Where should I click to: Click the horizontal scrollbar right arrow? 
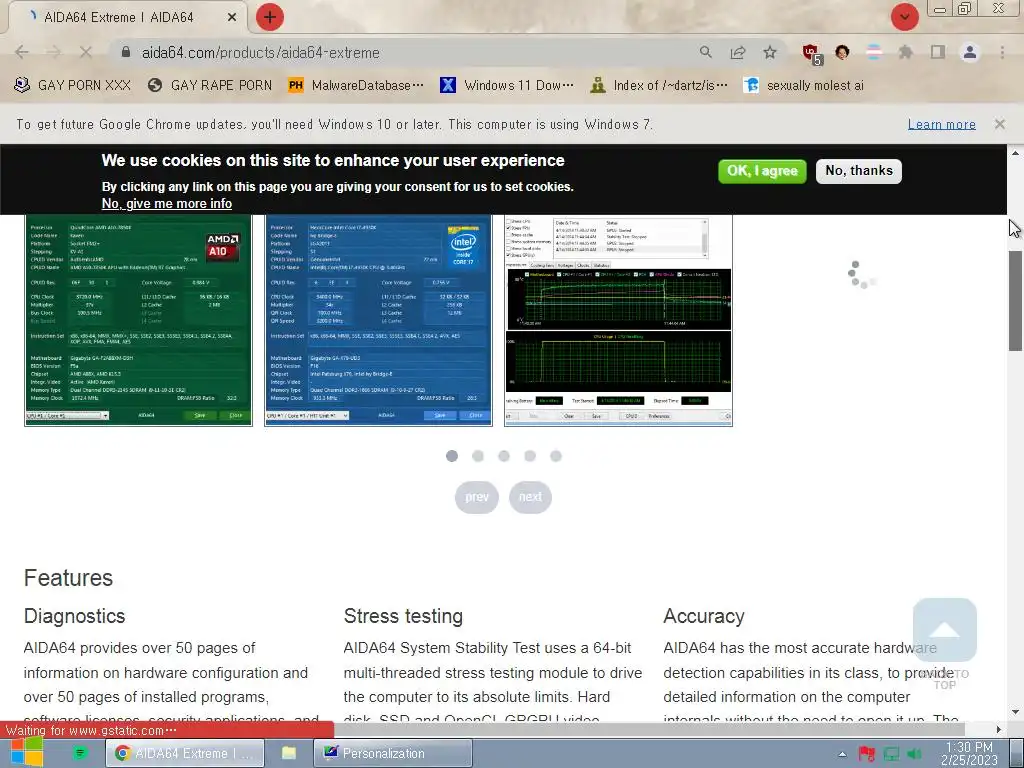pyautogui.click(x=999, y=729)
